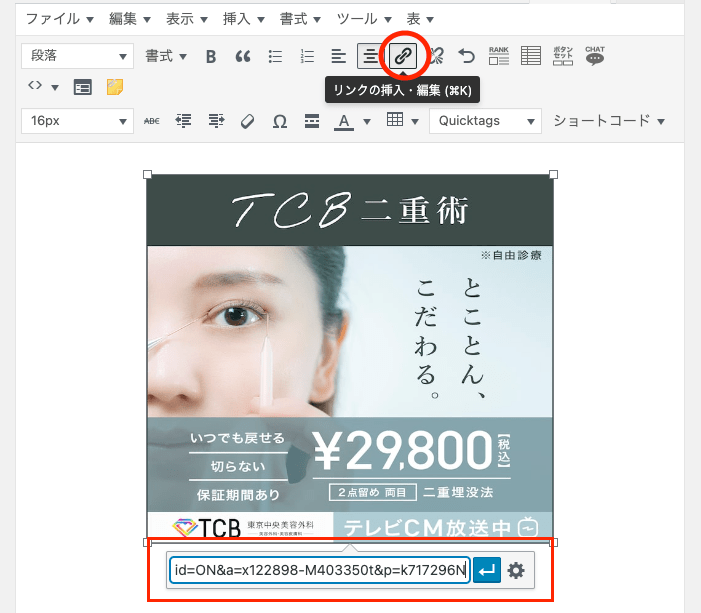Click the template insert icon
701x613 pixels.
pos(83,87)
